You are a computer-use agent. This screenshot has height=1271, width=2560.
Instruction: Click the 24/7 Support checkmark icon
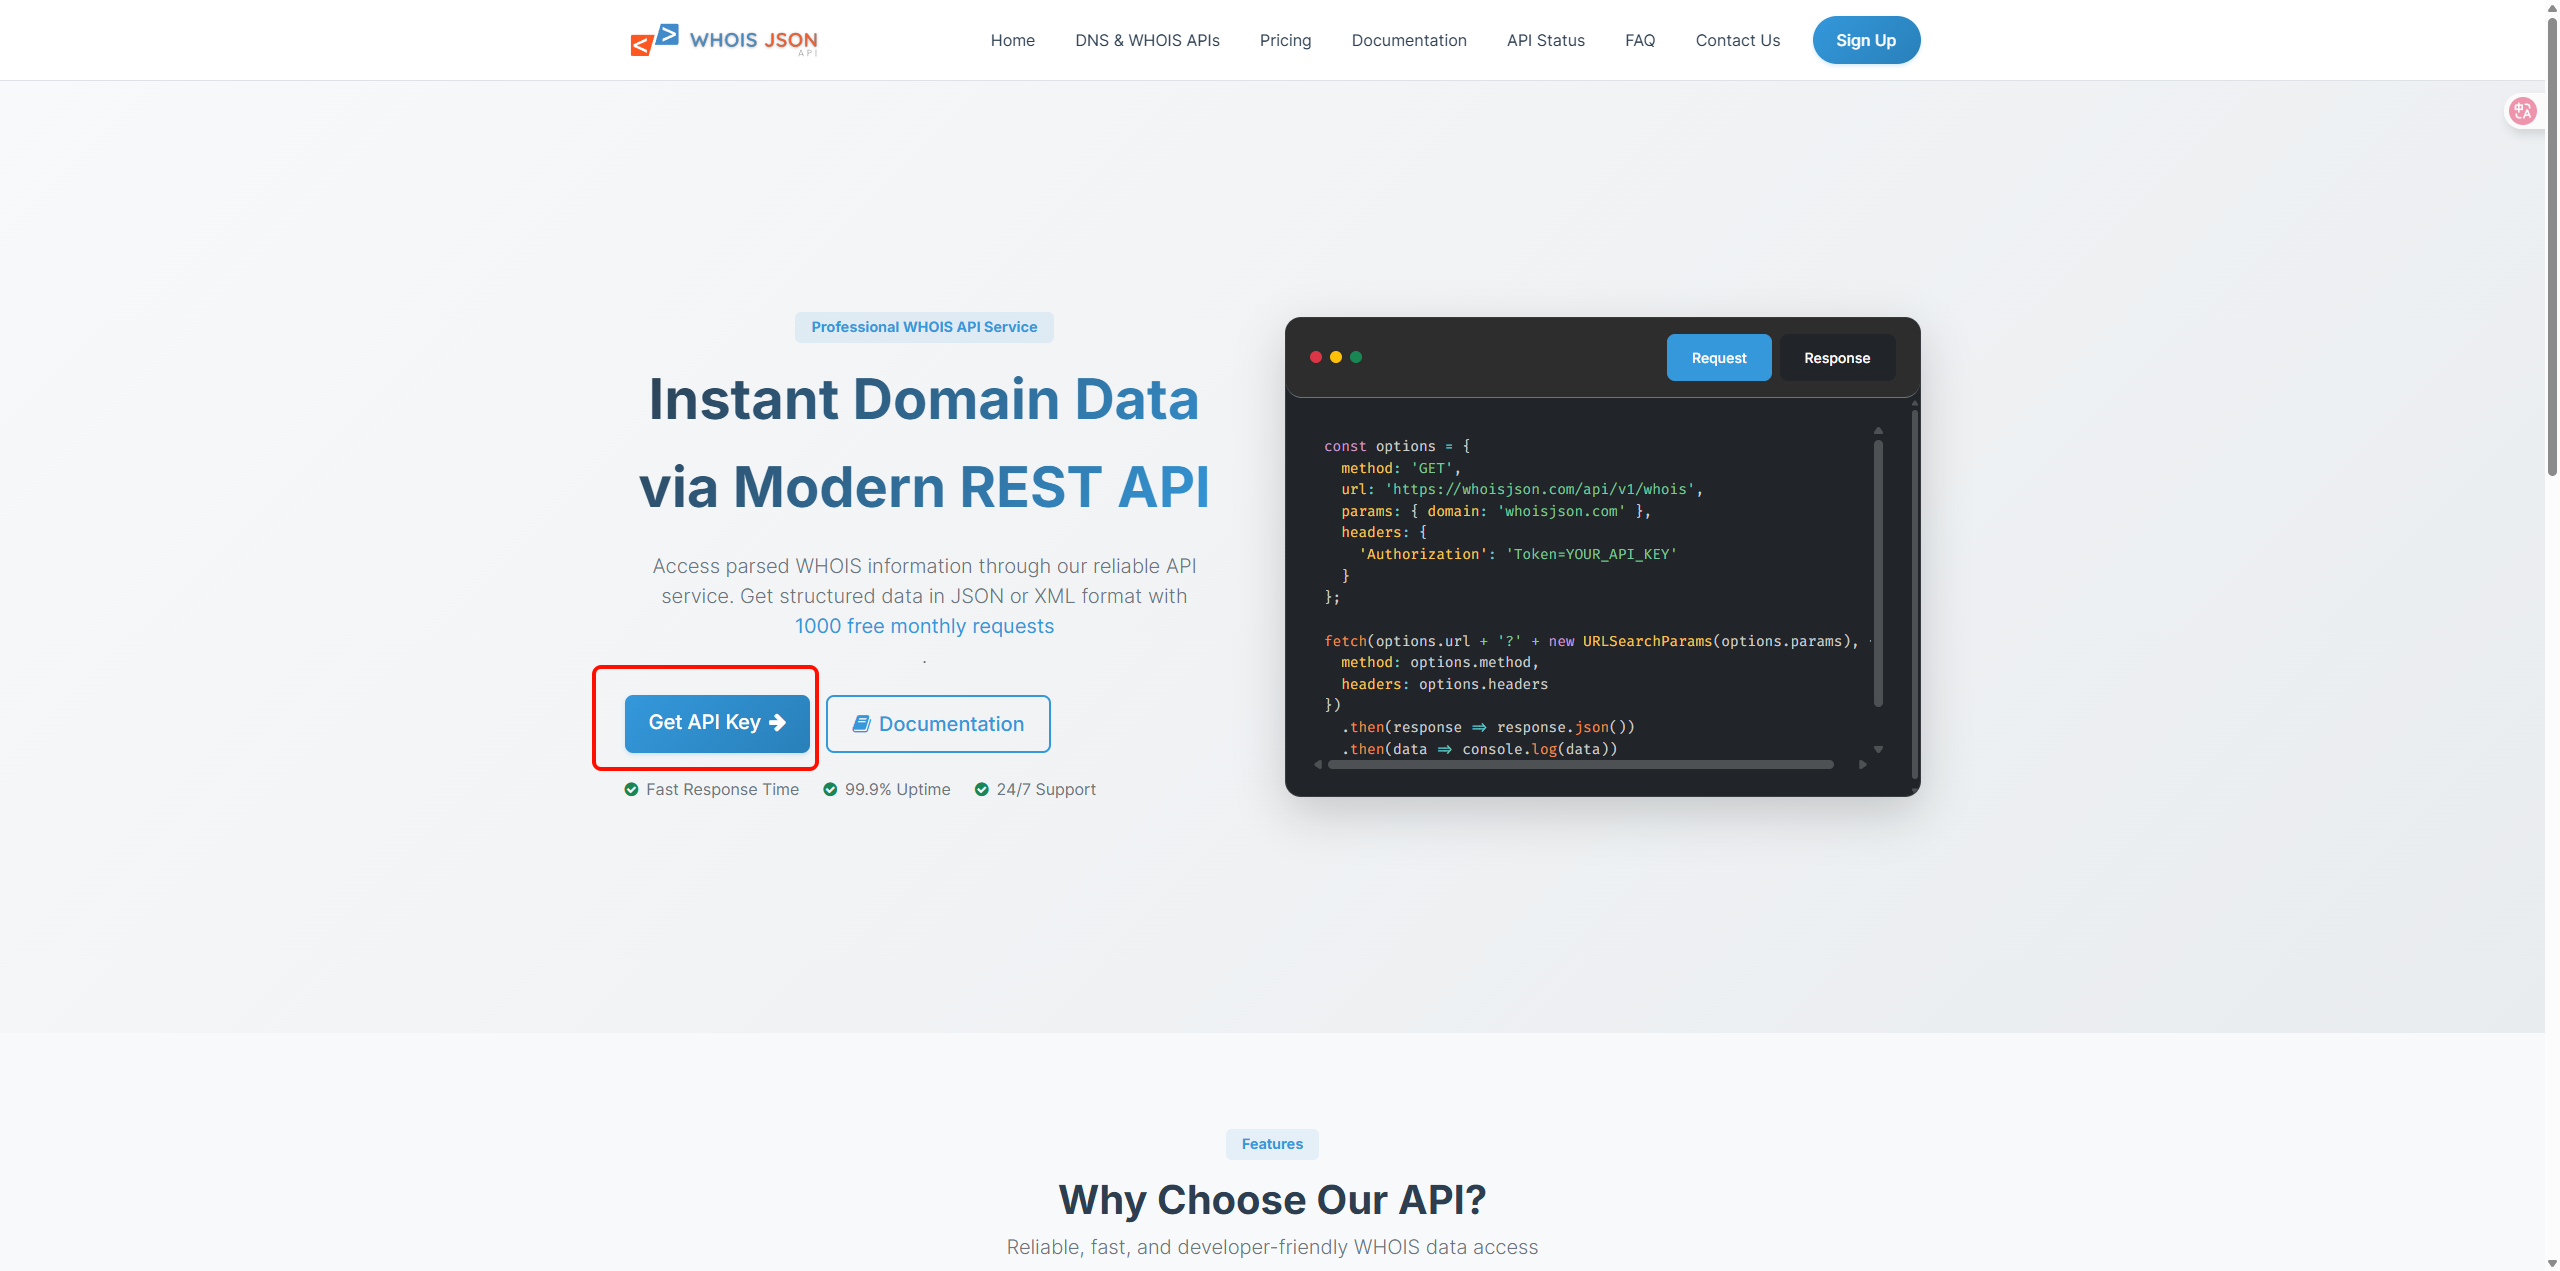point(982,789)
